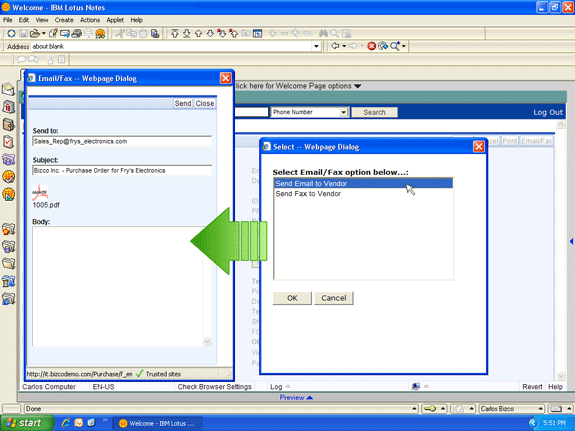This screenshot has width=575, height=431.
Task: Expand the Log arrow in the footer
Action: click(x=288, y=387)
